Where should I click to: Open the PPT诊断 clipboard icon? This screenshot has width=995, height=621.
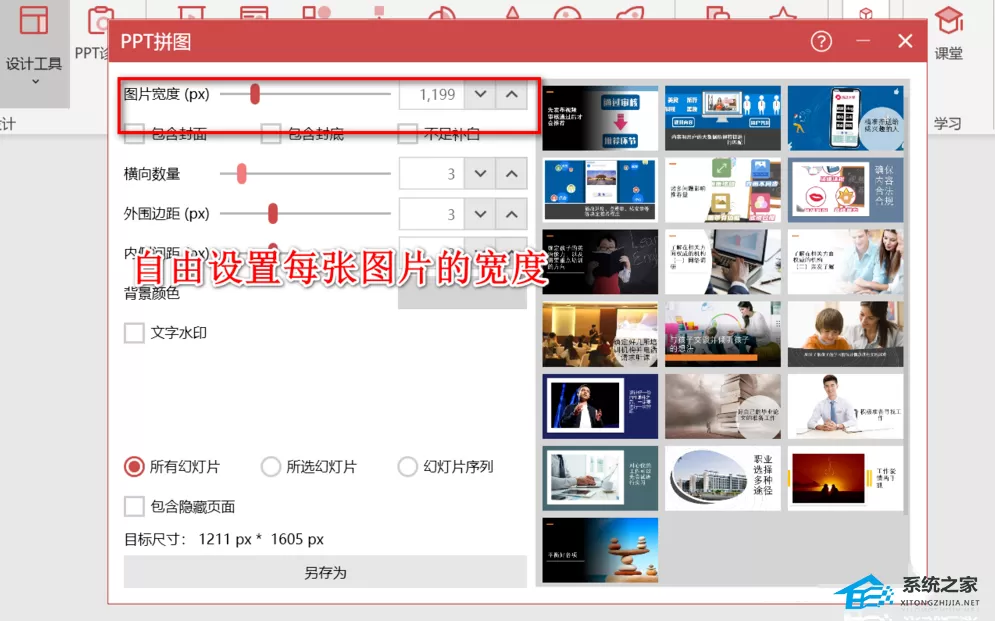[98, 20]
